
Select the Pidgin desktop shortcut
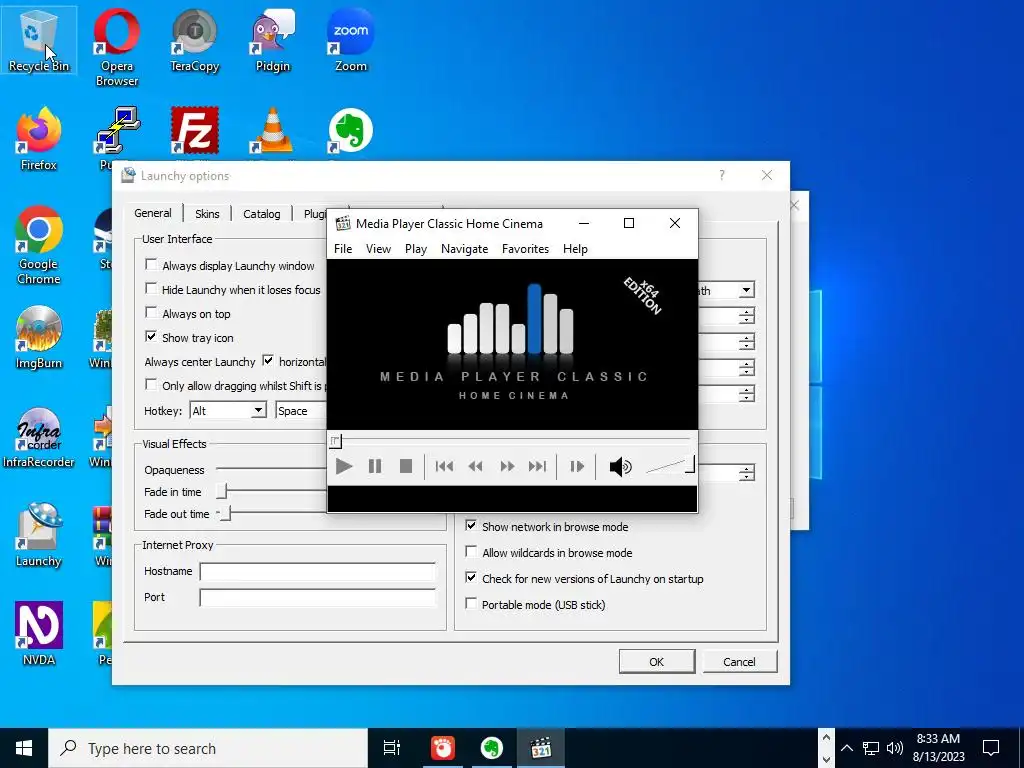pyautogui.click(x=272, y=40)
